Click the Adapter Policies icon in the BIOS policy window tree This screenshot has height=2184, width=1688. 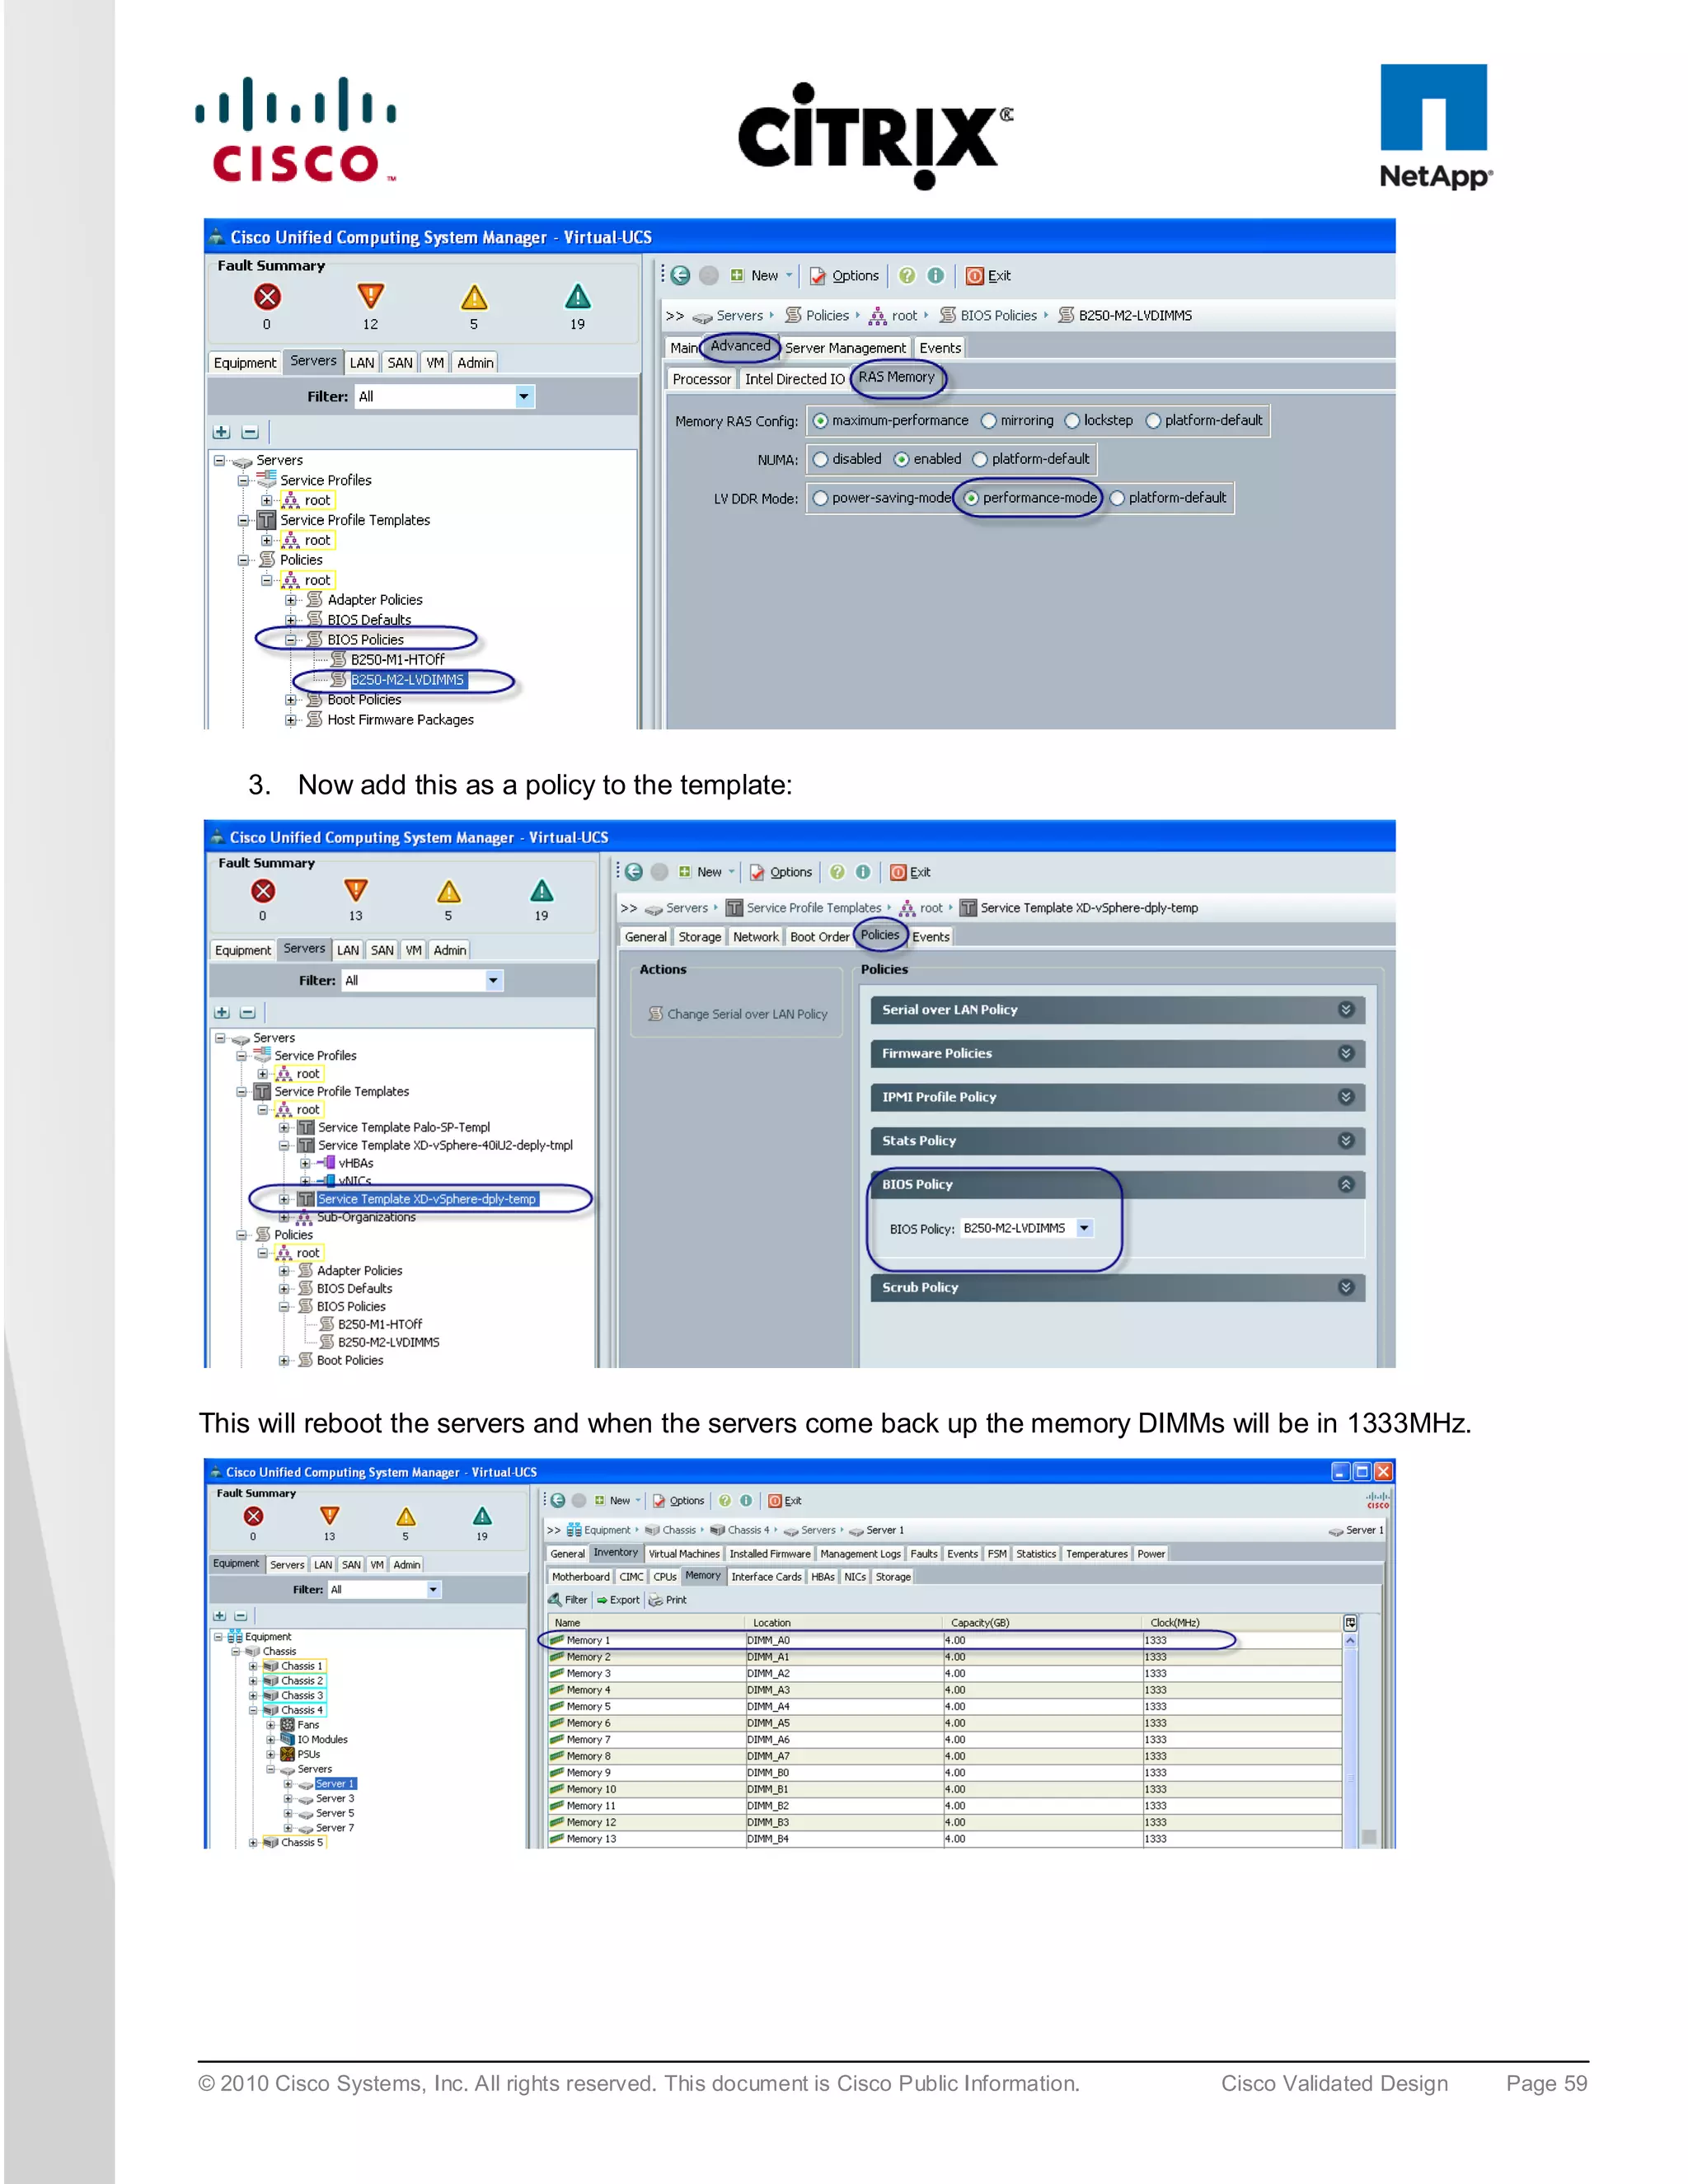coord(315,600)
